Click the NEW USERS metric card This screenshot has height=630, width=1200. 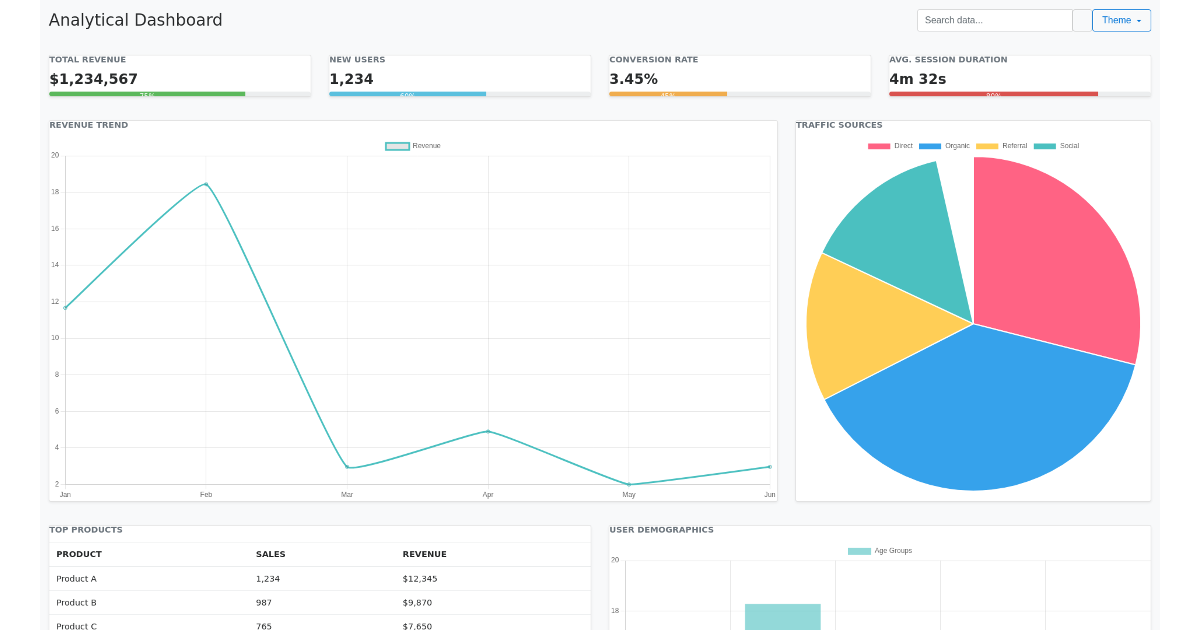click(x=459, y=74)
